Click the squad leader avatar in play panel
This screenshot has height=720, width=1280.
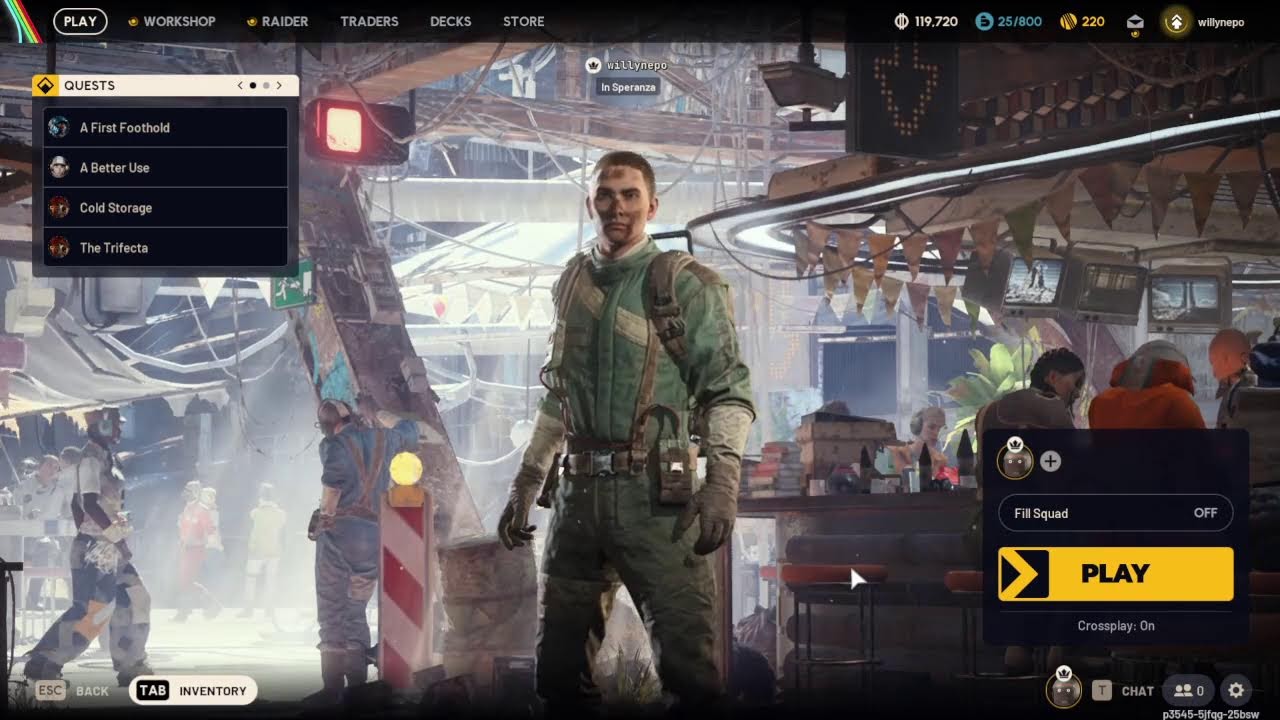1016,460
